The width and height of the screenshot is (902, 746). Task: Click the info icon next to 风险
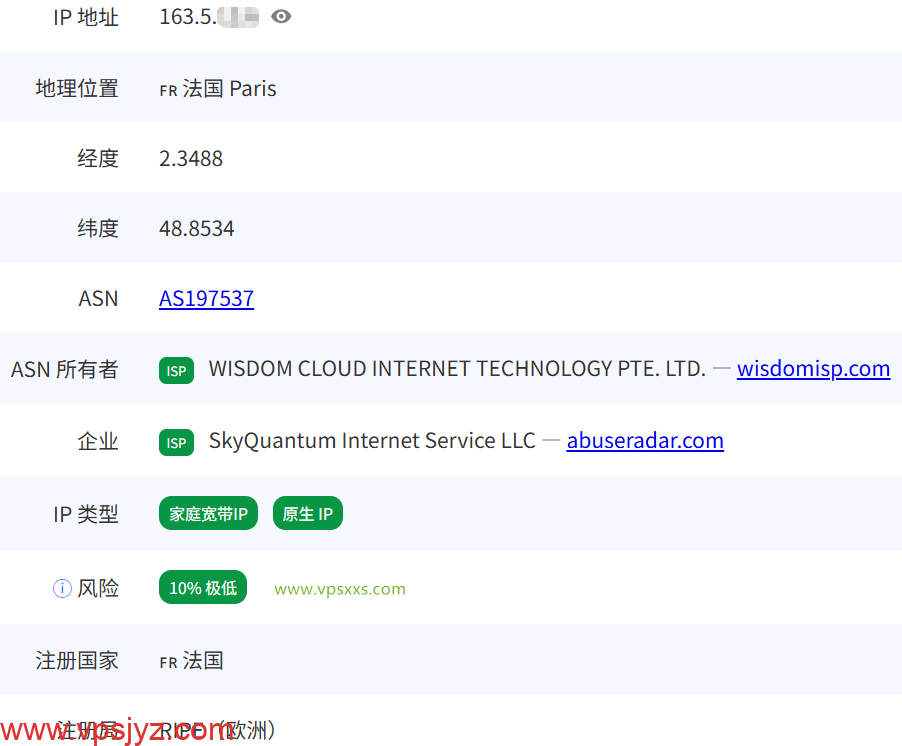pos(62,588)
